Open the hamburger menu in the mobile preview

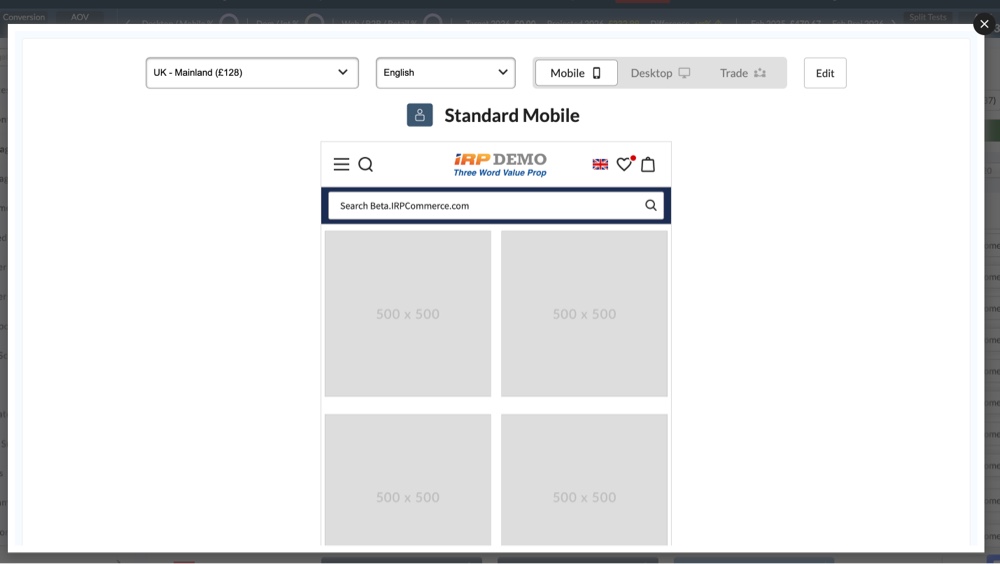click(x=341, y=165)
